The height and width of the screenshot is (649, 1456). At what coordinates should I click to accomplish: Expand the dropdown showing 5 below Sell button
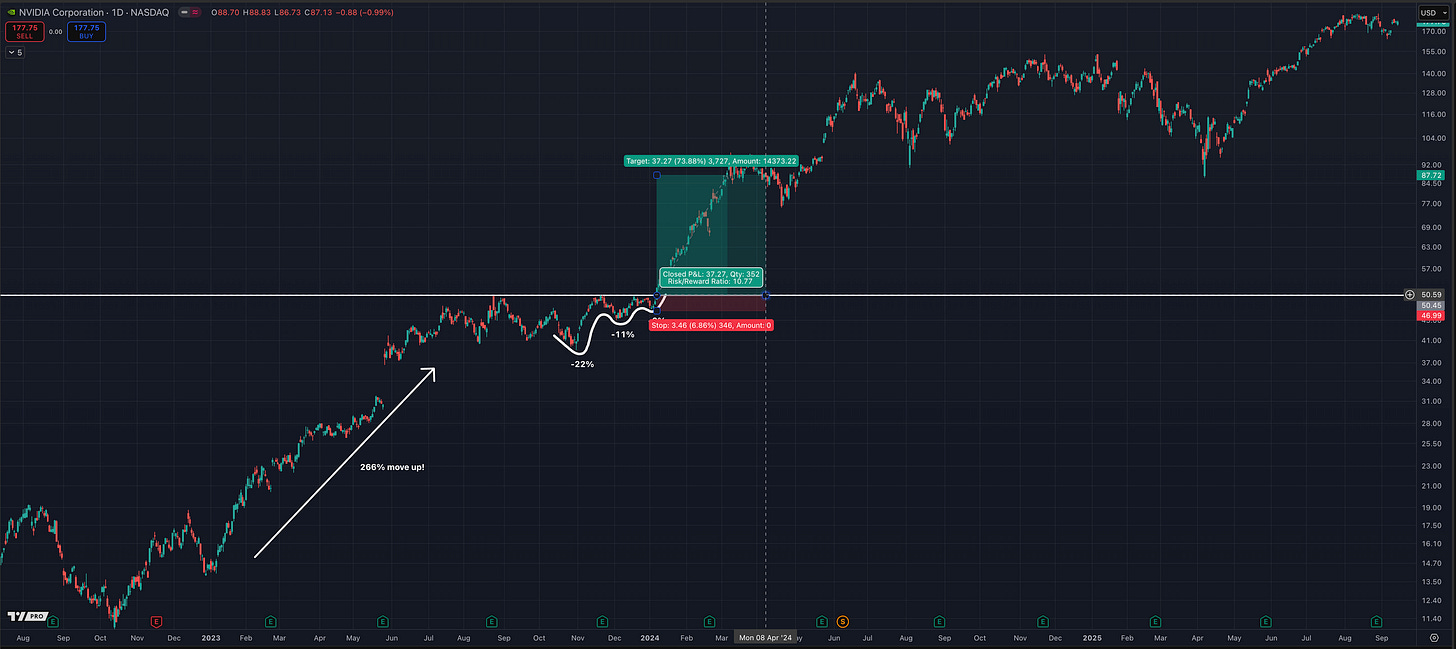point(15,51)
